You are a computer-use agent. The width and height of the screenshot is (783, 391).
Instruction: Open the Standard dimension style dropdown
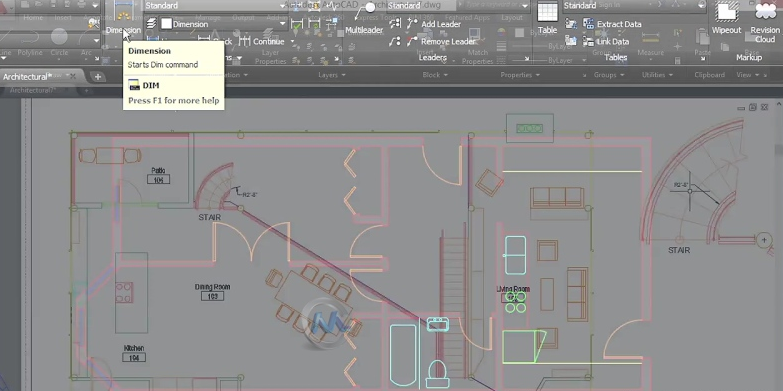point(216,5)
